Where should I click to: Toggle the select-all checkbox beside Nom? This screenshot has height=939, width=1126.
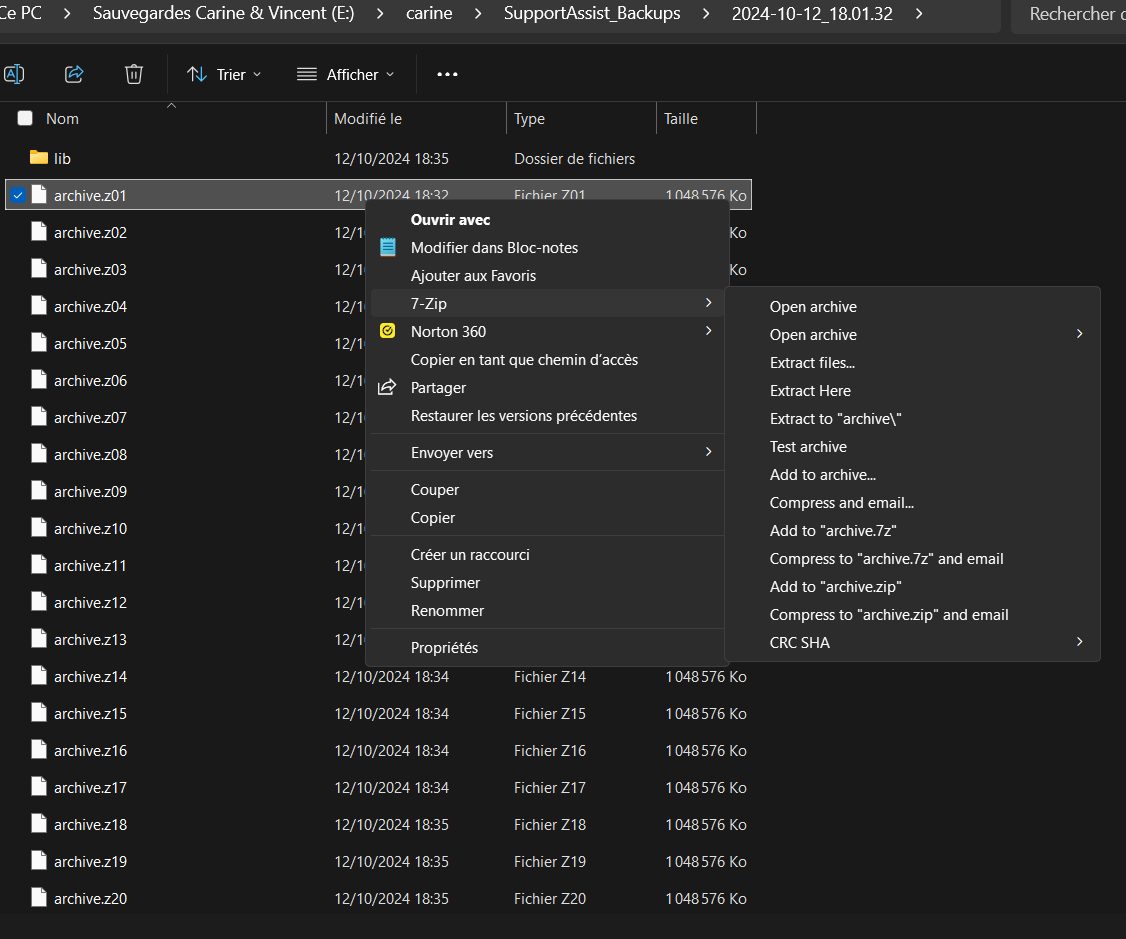click(25, 118)
